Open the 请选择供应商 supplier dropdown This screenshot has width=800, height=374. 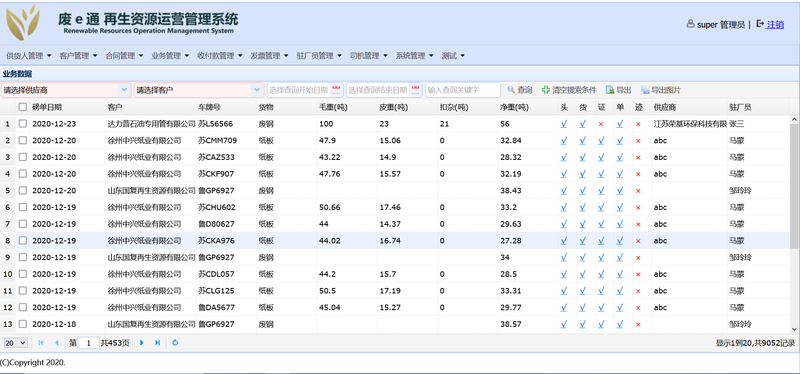pyautogui.click(x=124, y=90)
